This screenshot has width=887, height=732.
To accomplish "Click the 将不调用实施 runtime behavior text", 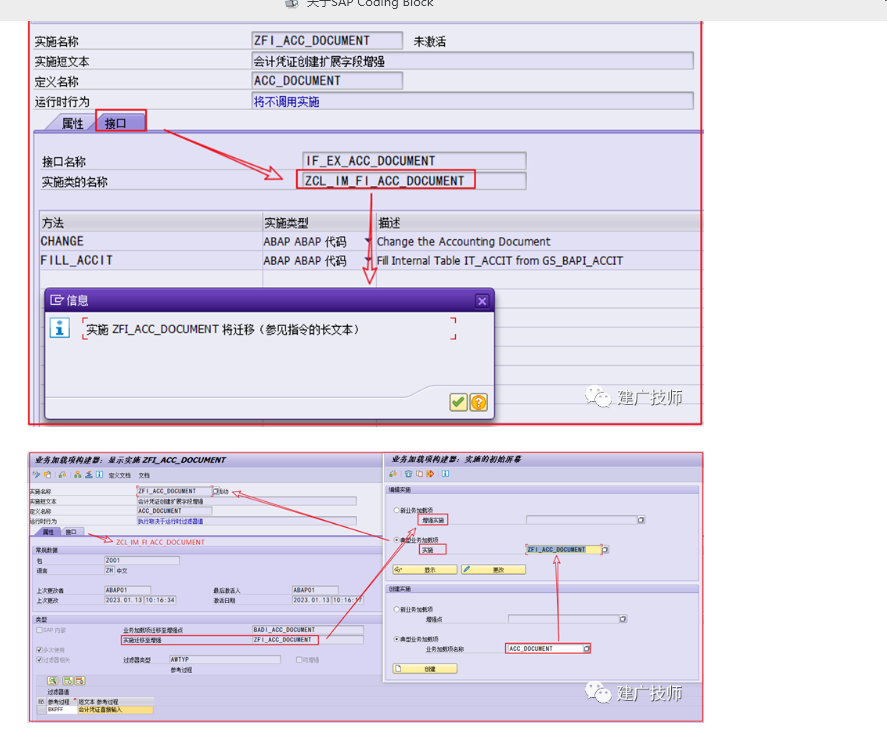I will point(286,102).
